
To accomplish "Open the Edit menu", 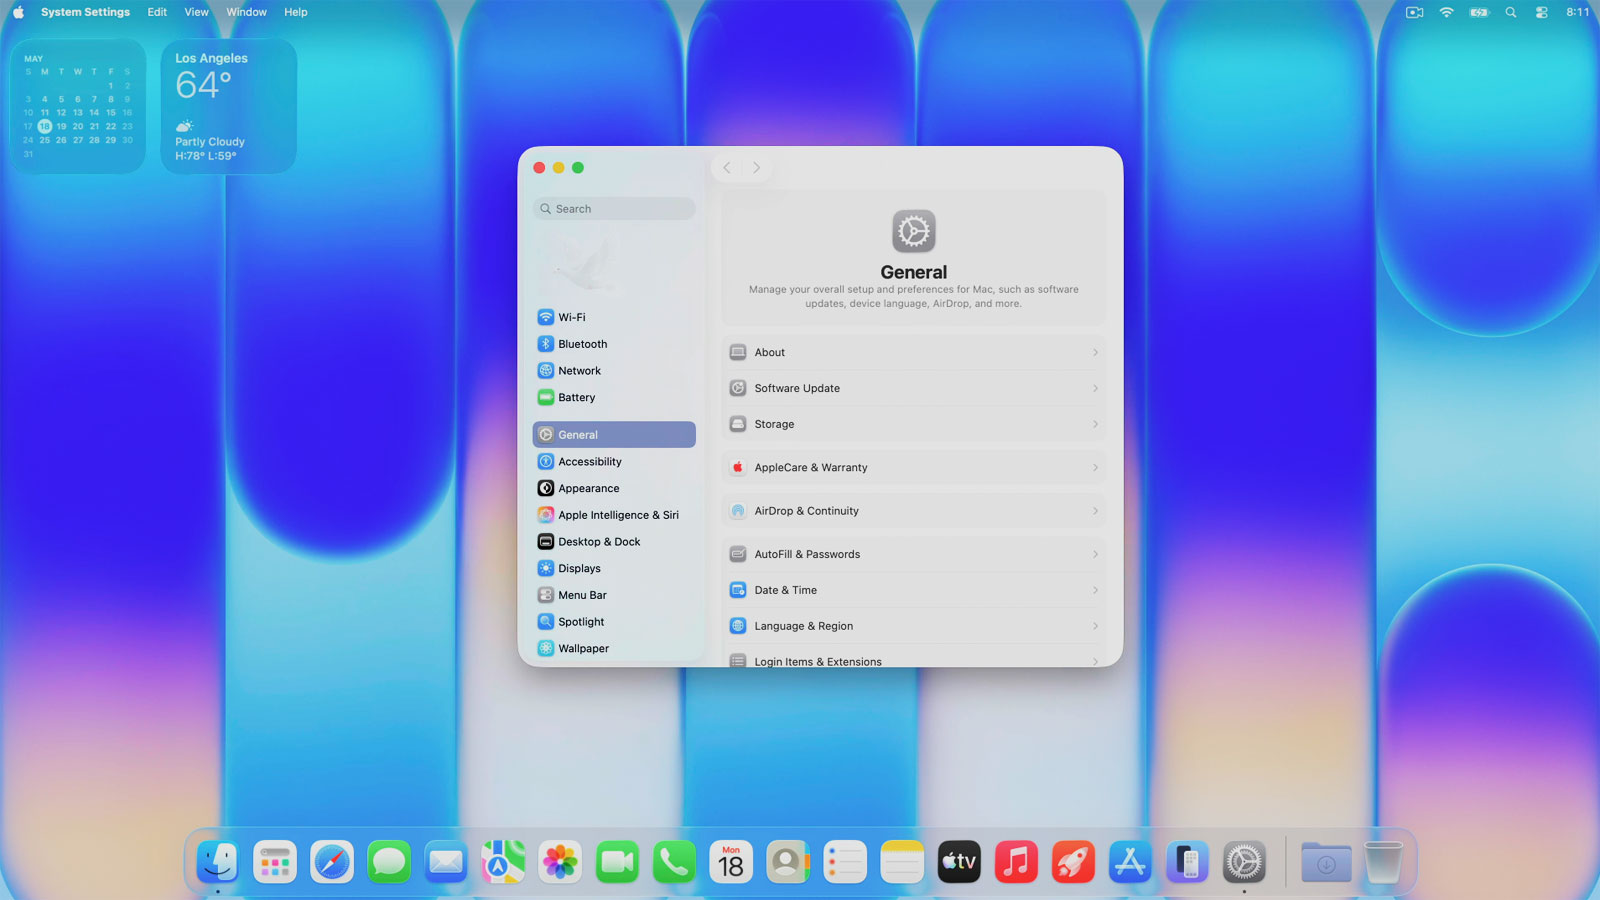I will click(x=157, y=12).
